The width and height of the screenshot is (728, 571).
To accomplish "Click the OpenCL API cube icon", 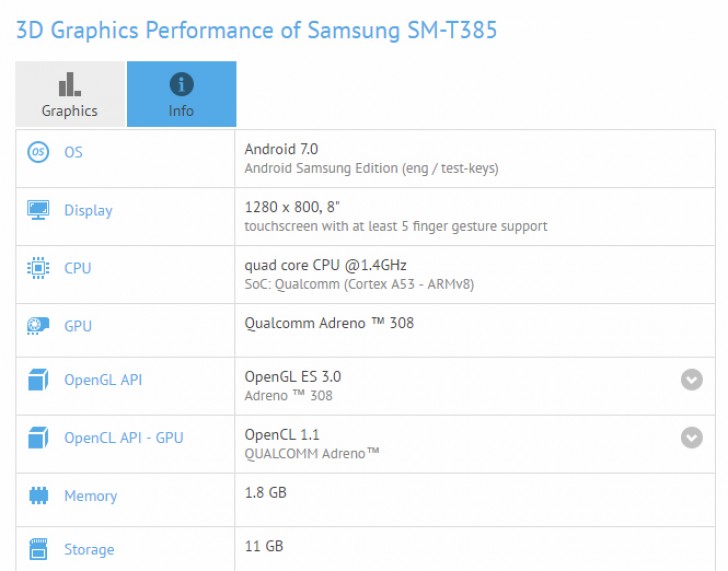I will pos(39,437).
